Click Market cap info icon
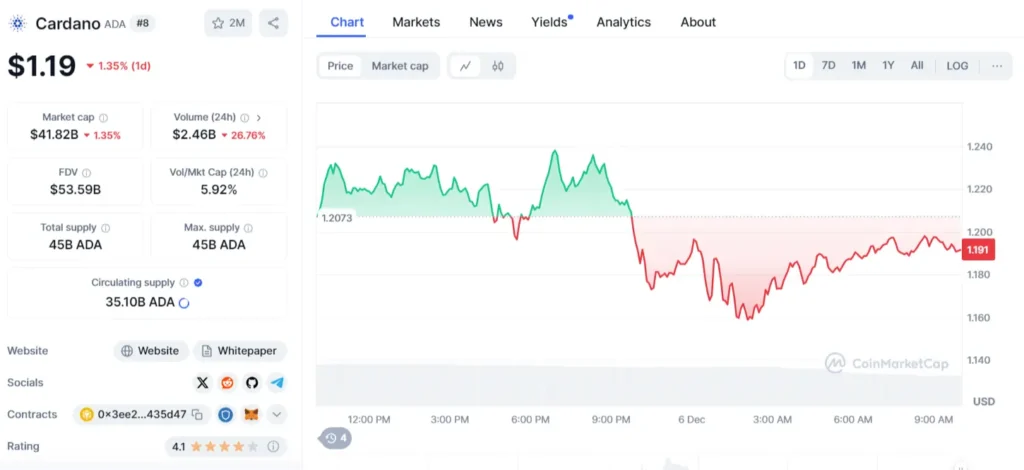The height and width of the screenshot is (470, 1024). (x=103, y=118)
